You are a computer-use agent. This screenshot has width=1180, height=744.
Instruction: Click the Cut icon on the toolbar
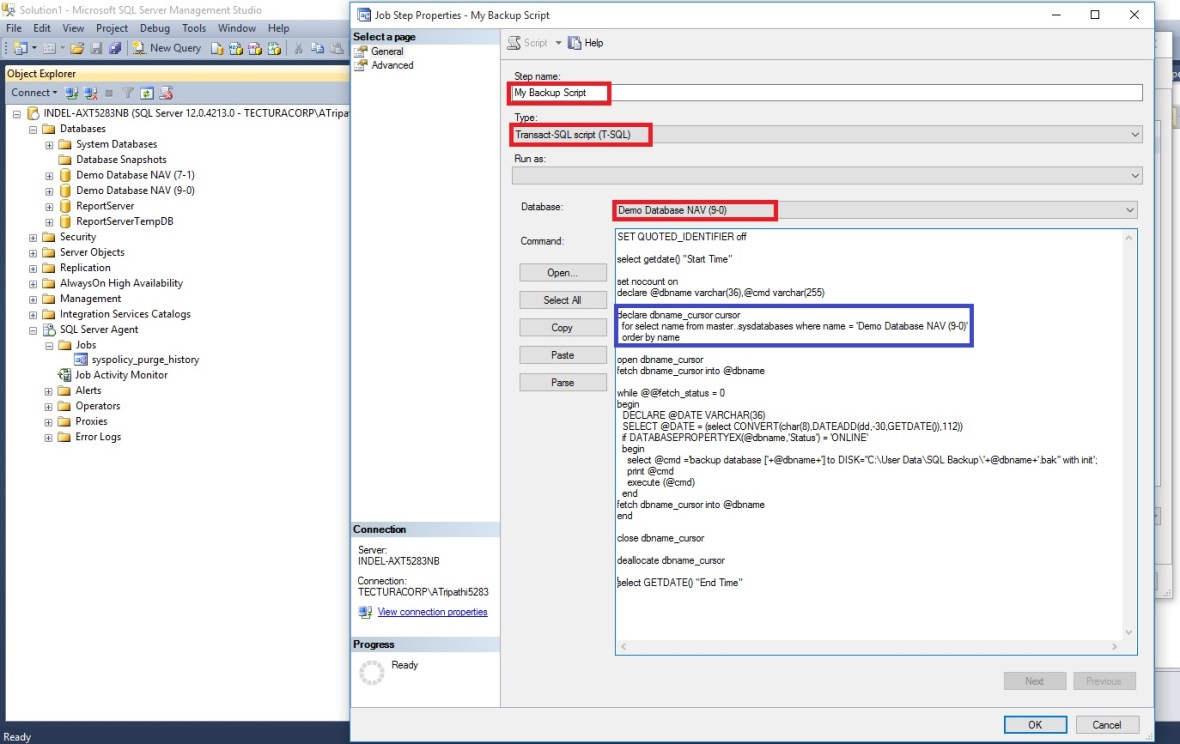pos(297,47)
